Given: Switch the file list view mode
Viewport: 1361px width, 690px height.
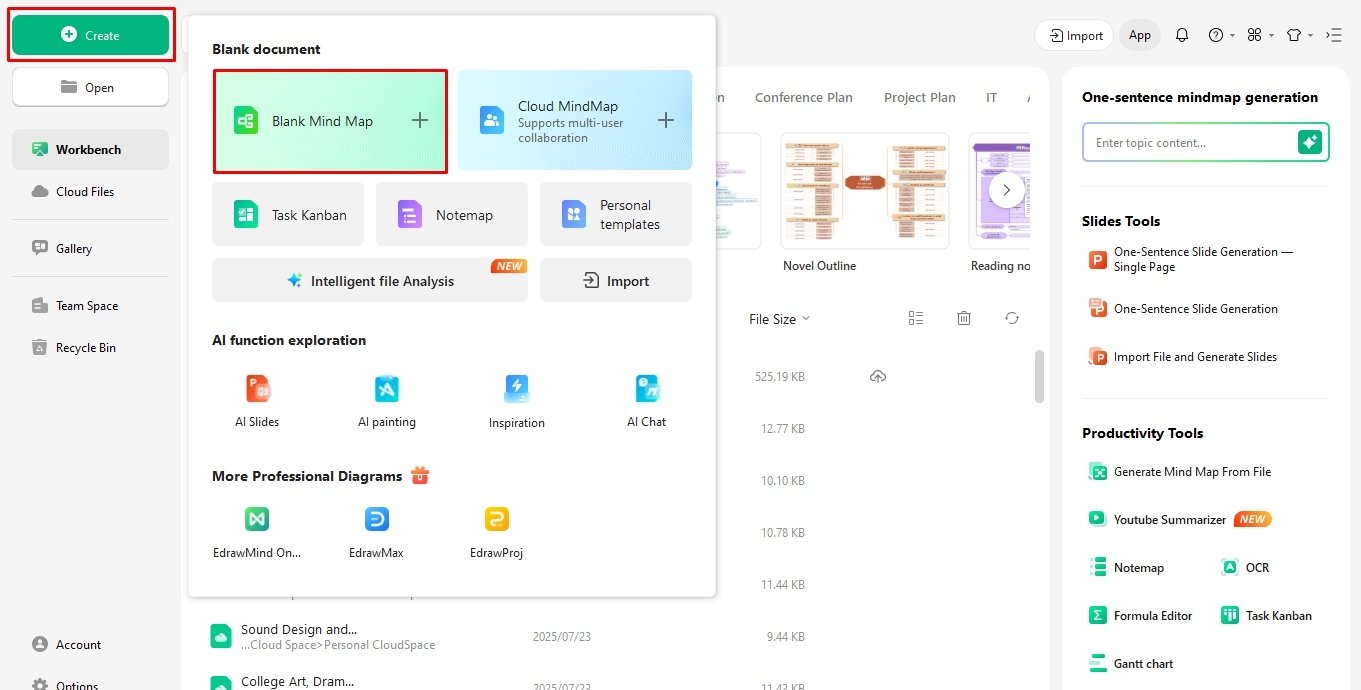Looking at the screenshot, I should pyautogui.click(x=916, y=318).
